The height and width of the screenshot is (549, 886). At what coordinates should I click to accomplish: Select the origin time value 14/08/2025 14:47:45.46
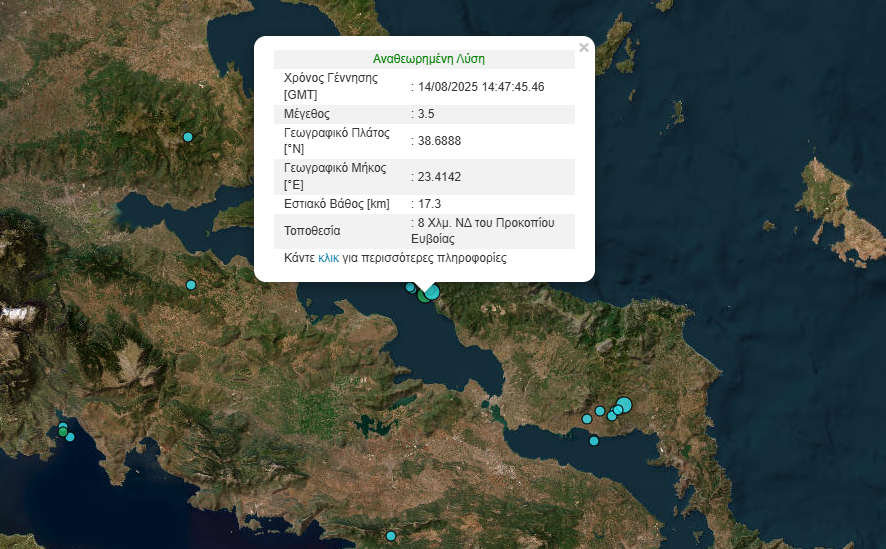tap(481, 87)
